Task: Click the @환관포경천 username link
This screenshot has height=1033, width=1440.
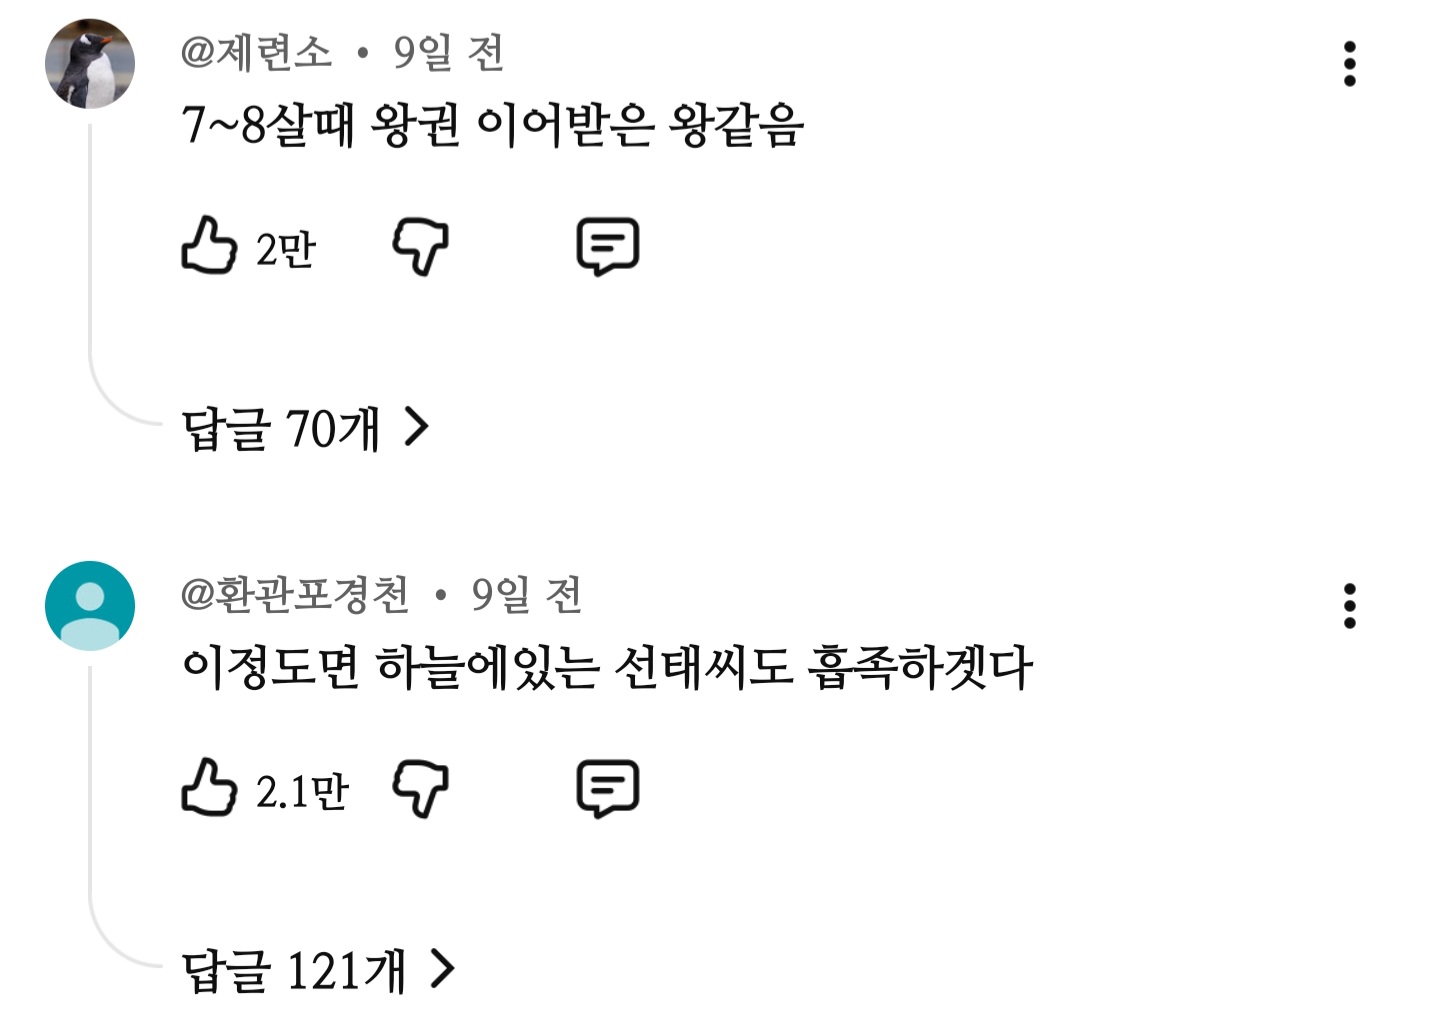Action: (x=295, y=594)
